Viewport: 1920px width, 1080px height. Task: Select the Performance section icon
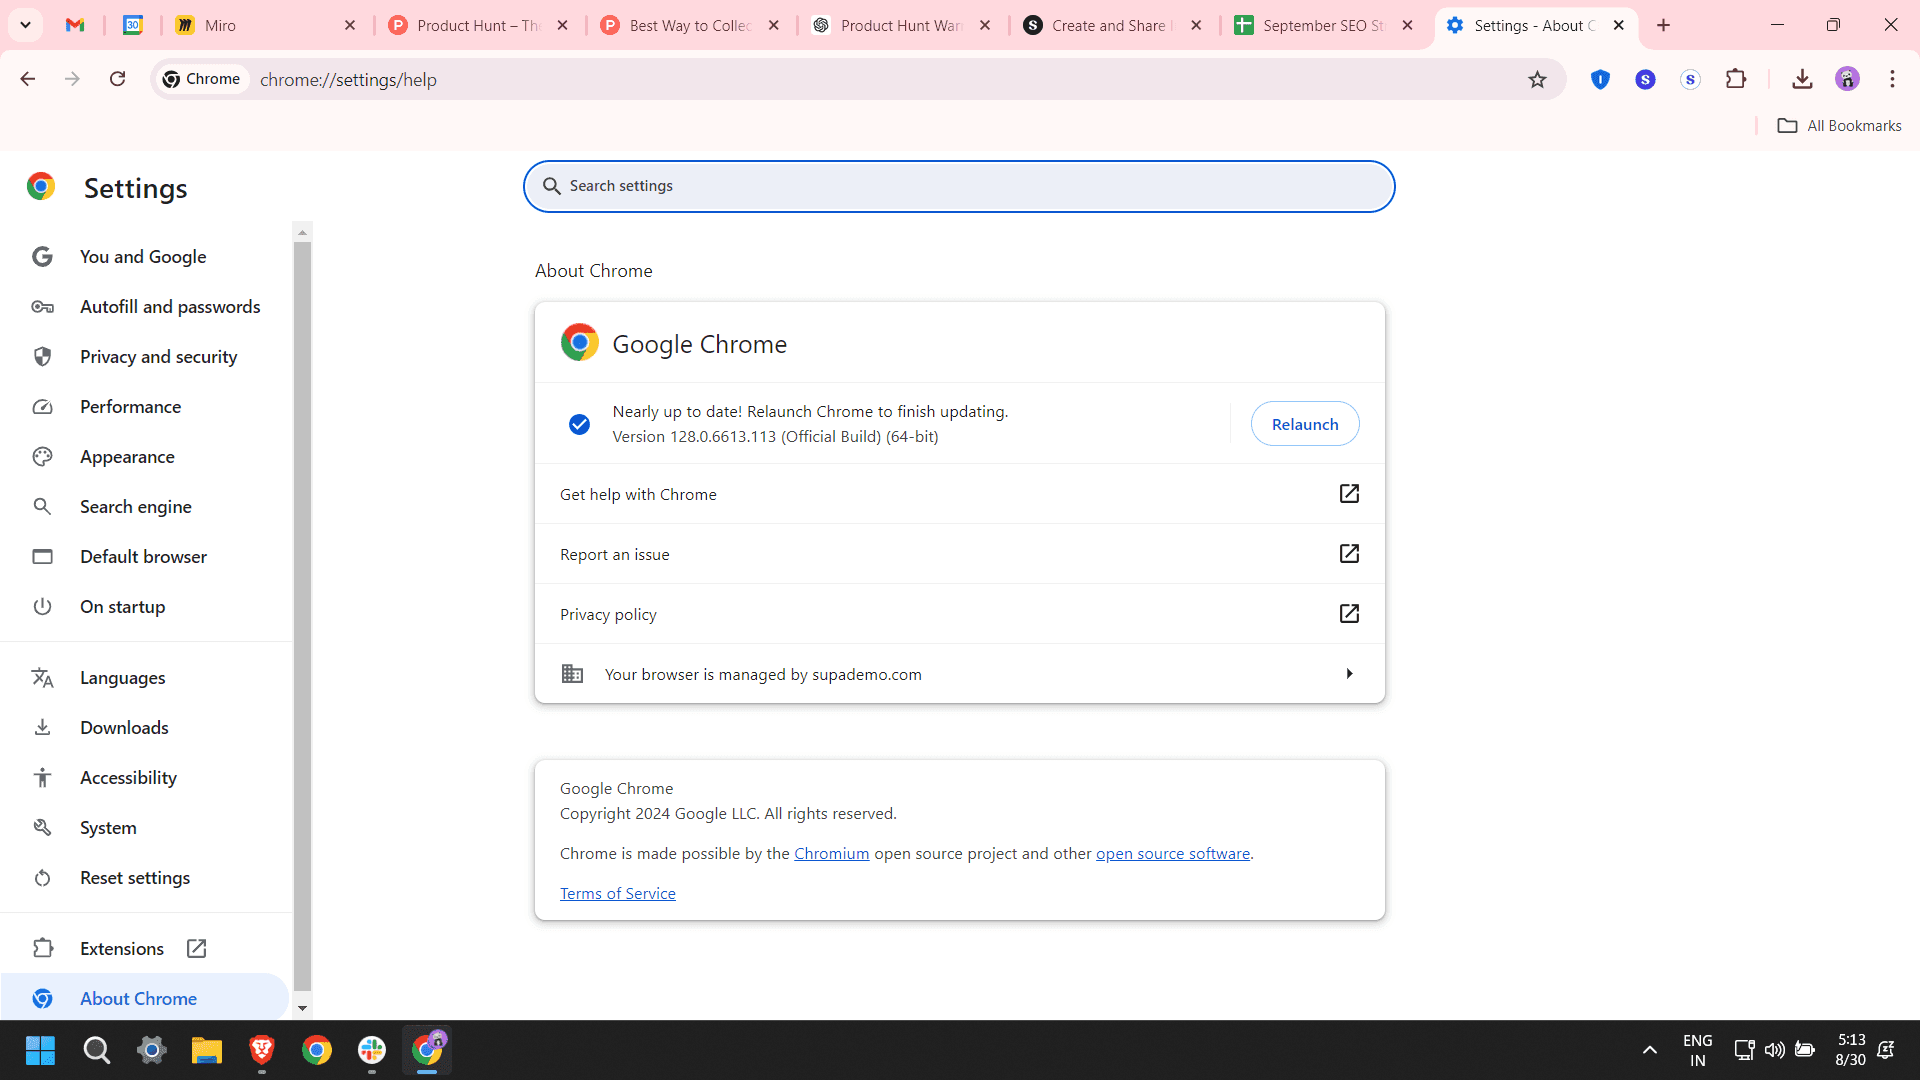(x=42, y=406)
